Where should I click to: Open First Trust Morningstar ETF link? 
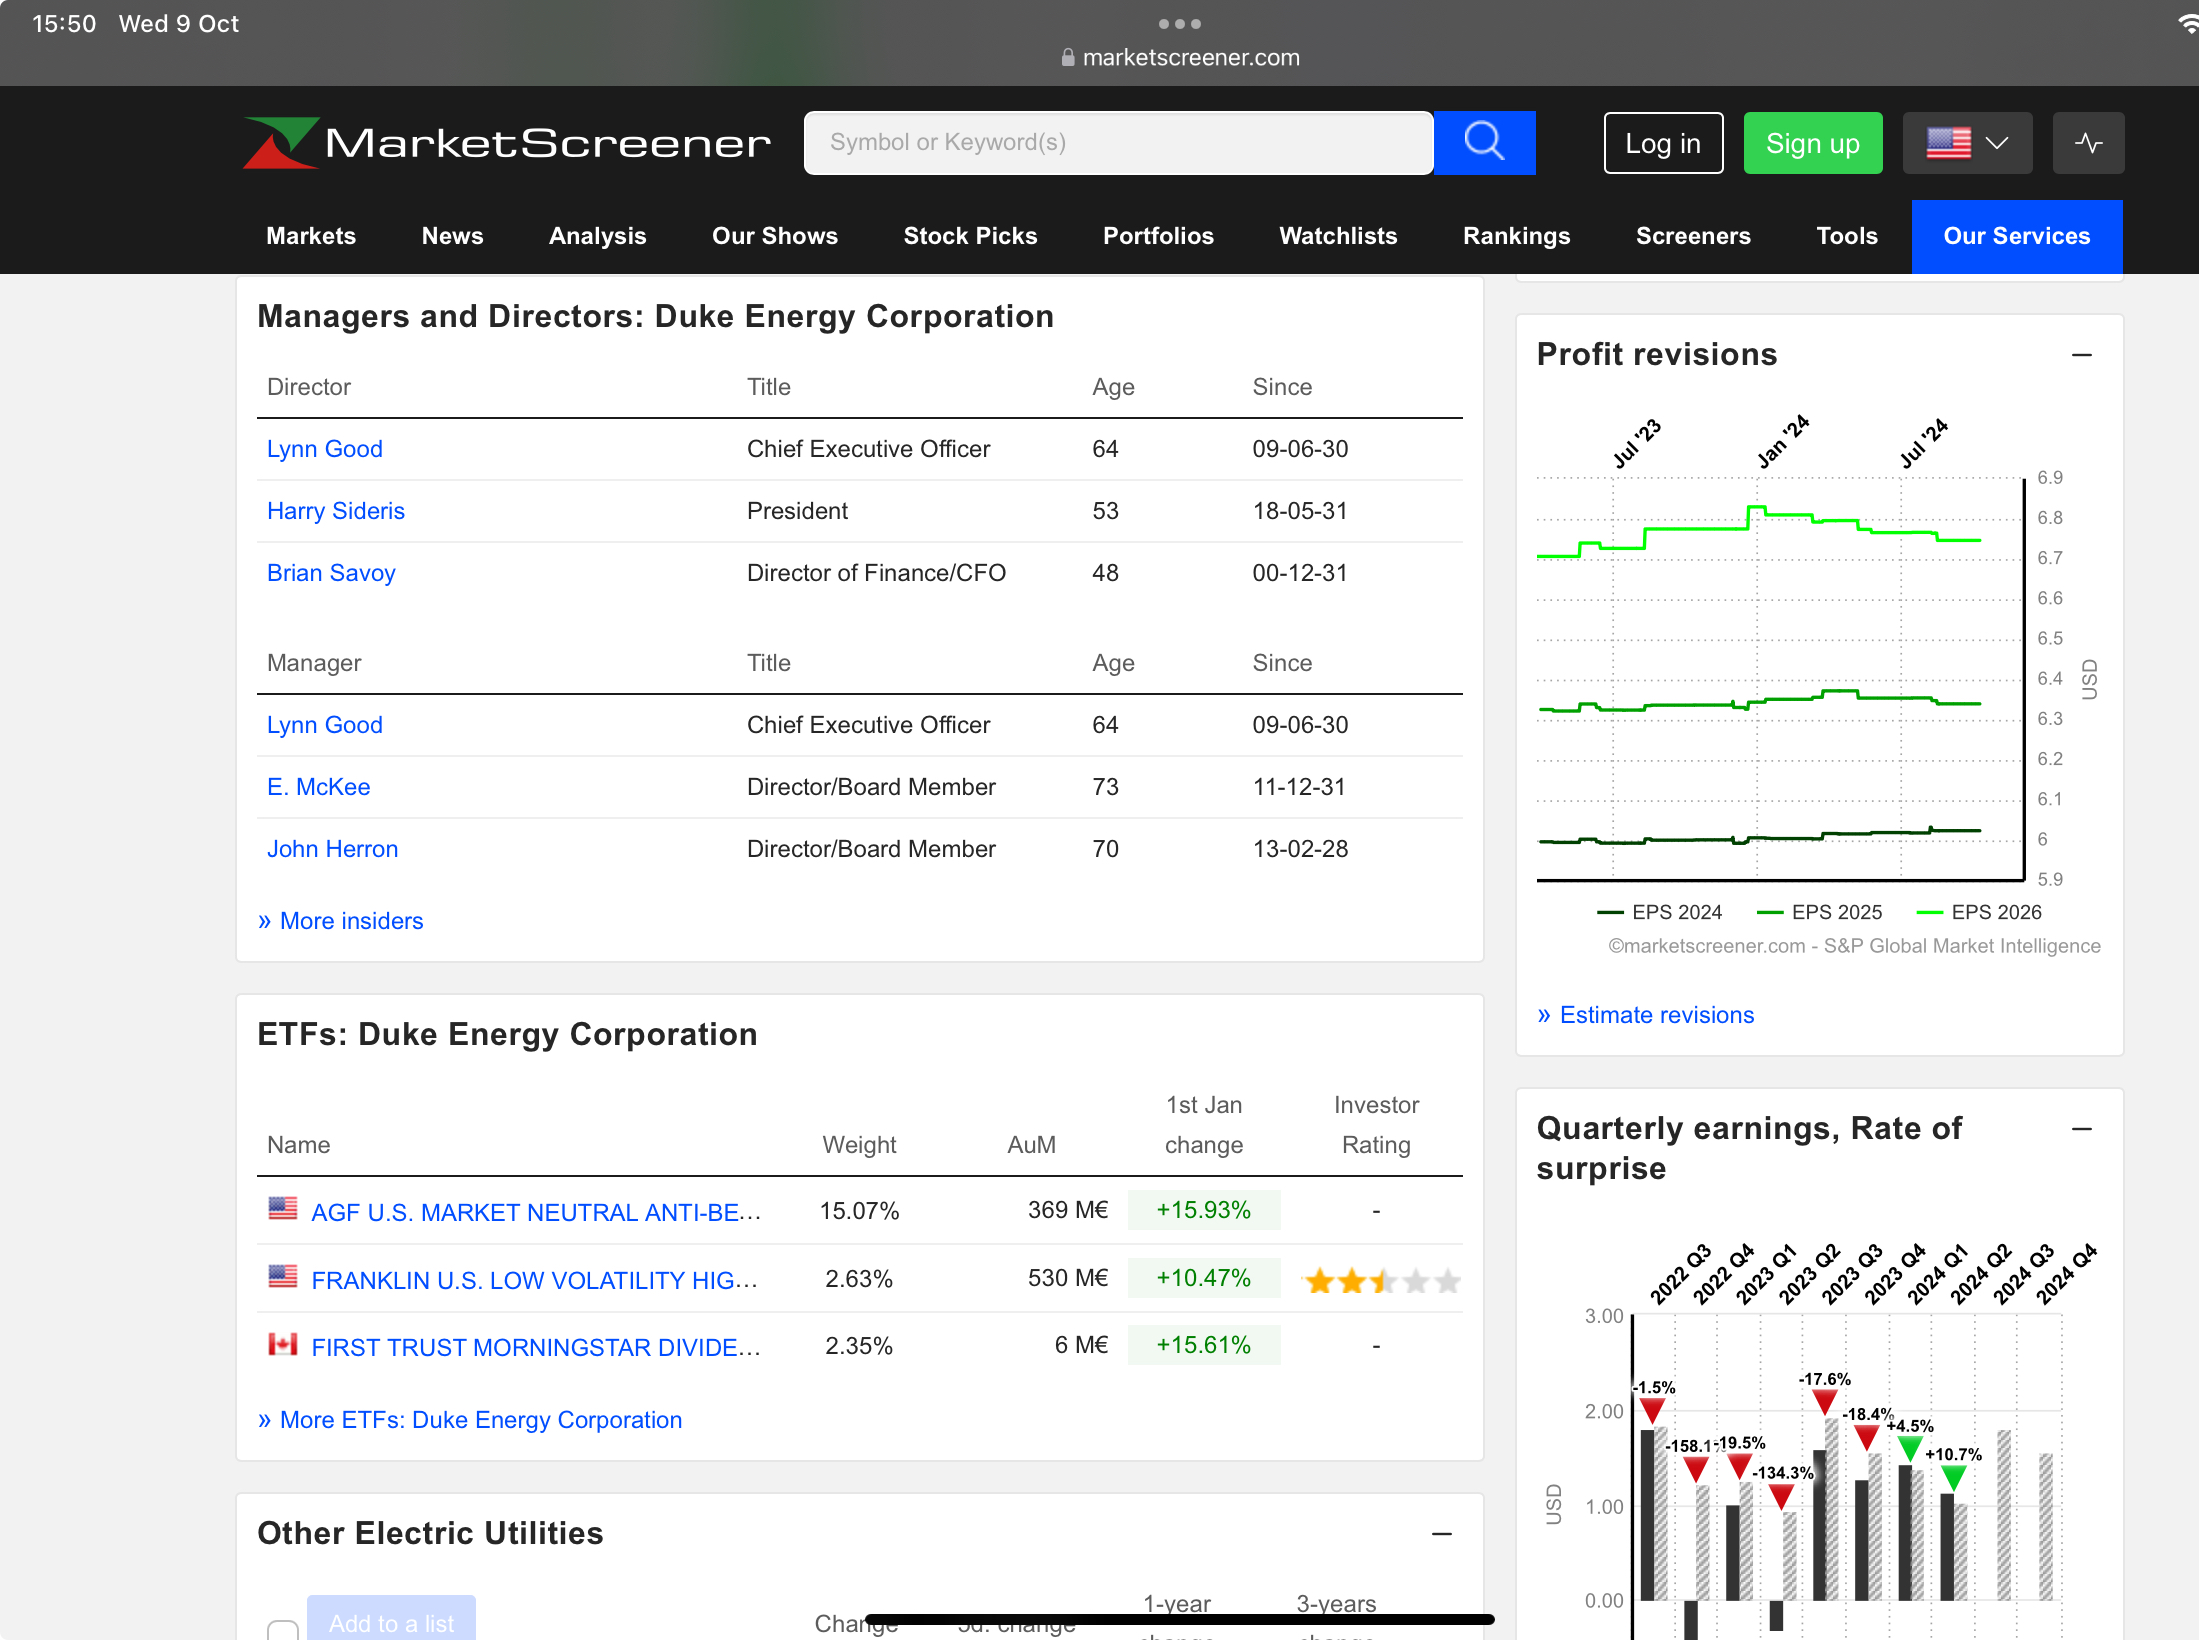tap(536, 1347)
